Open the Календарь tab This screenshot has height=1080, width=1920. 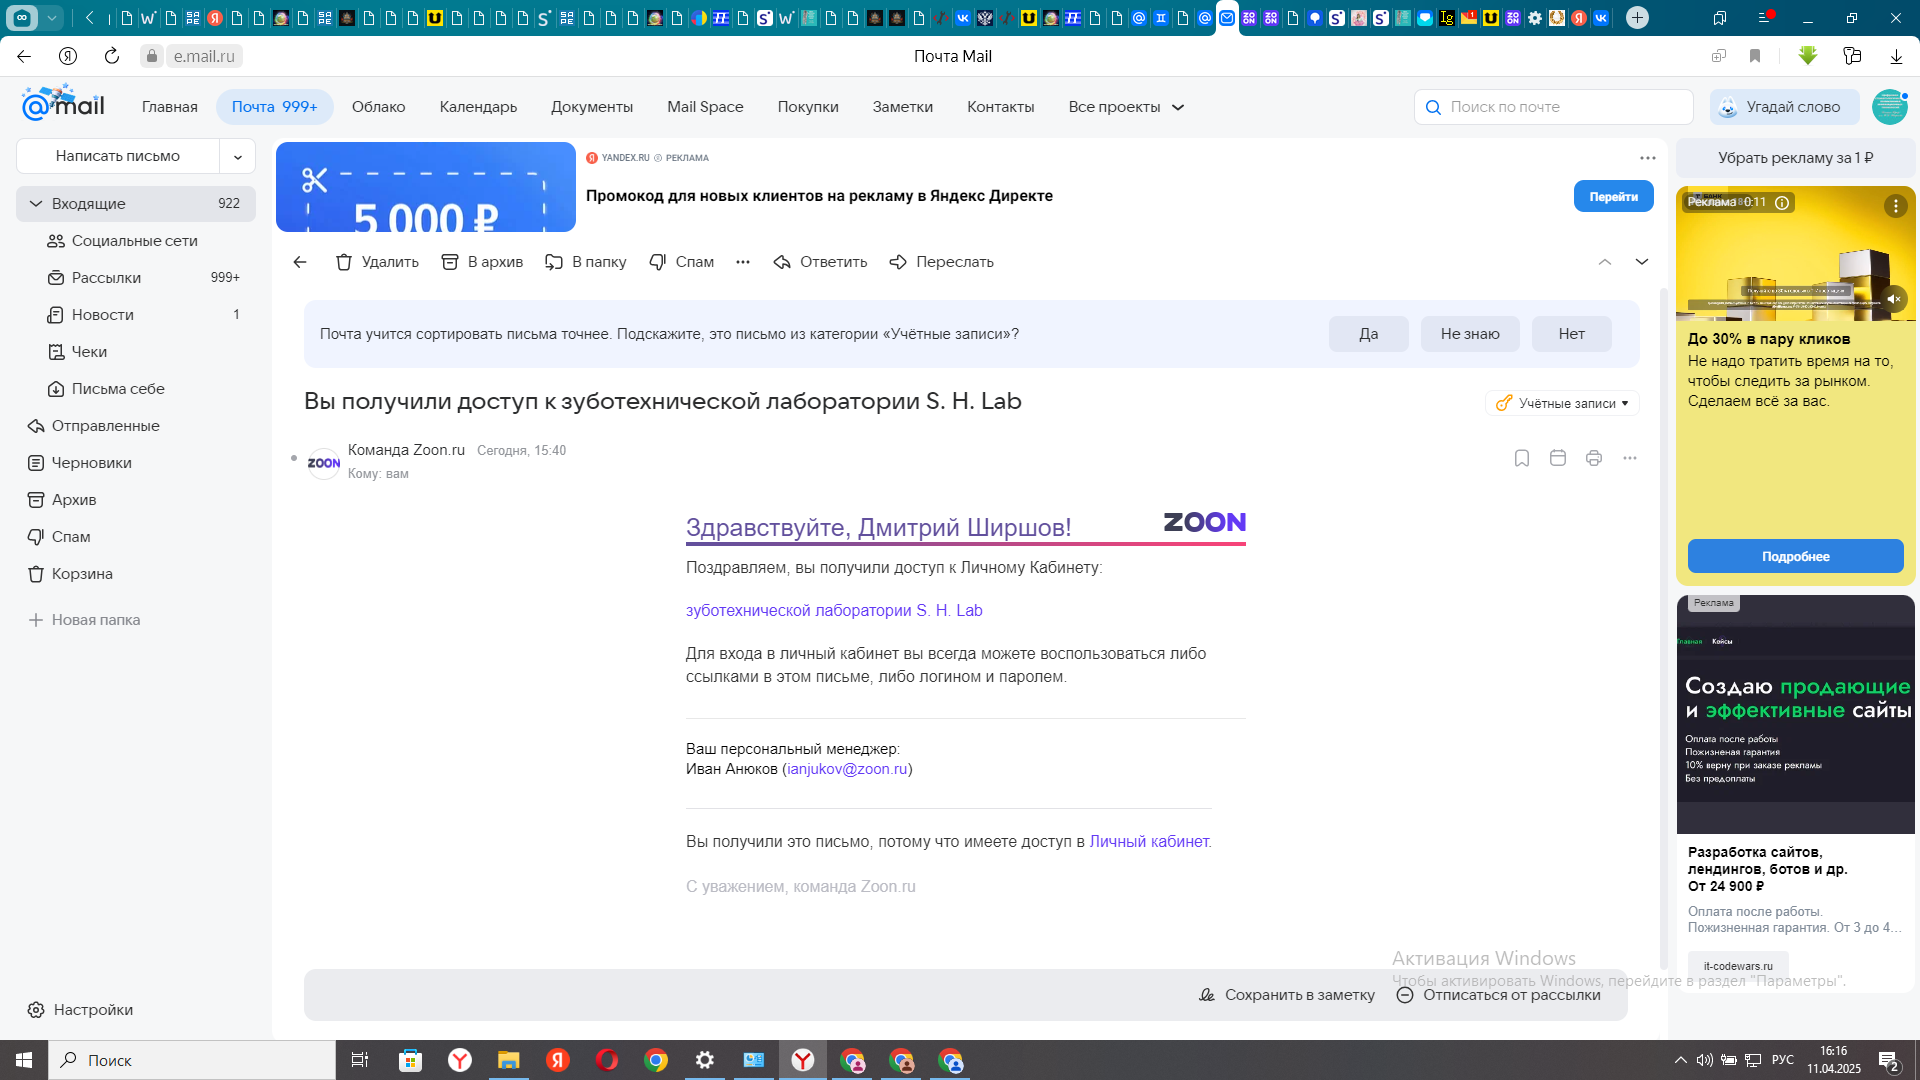tap(478, 107)
